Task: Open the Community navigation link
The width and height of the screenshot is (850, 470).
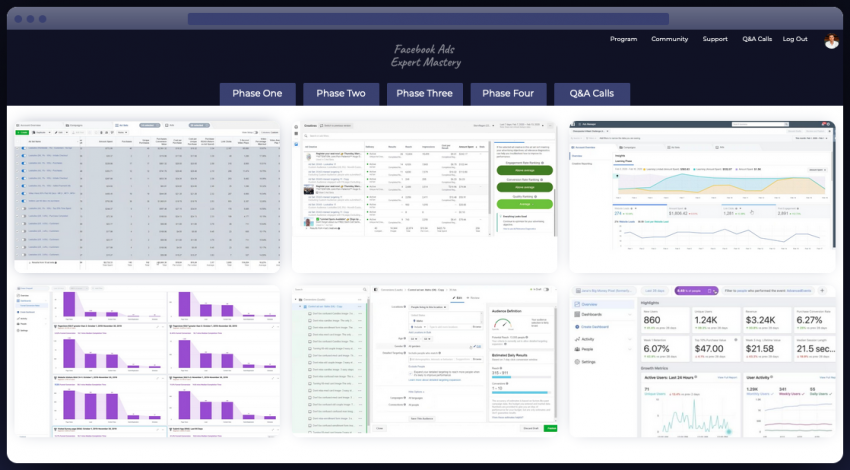Action: (x=669, y=39)
